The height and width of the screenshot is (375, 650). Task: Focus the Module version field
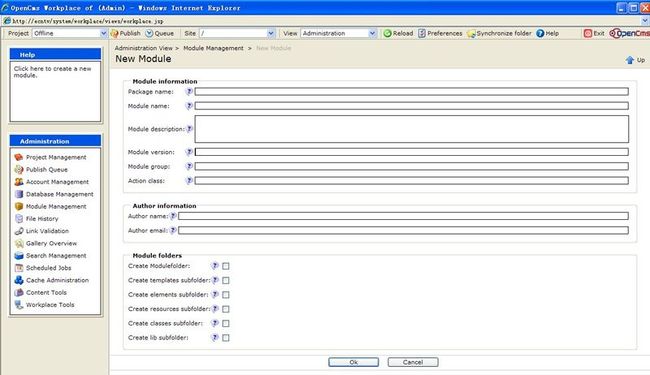(x=412, y=152)
